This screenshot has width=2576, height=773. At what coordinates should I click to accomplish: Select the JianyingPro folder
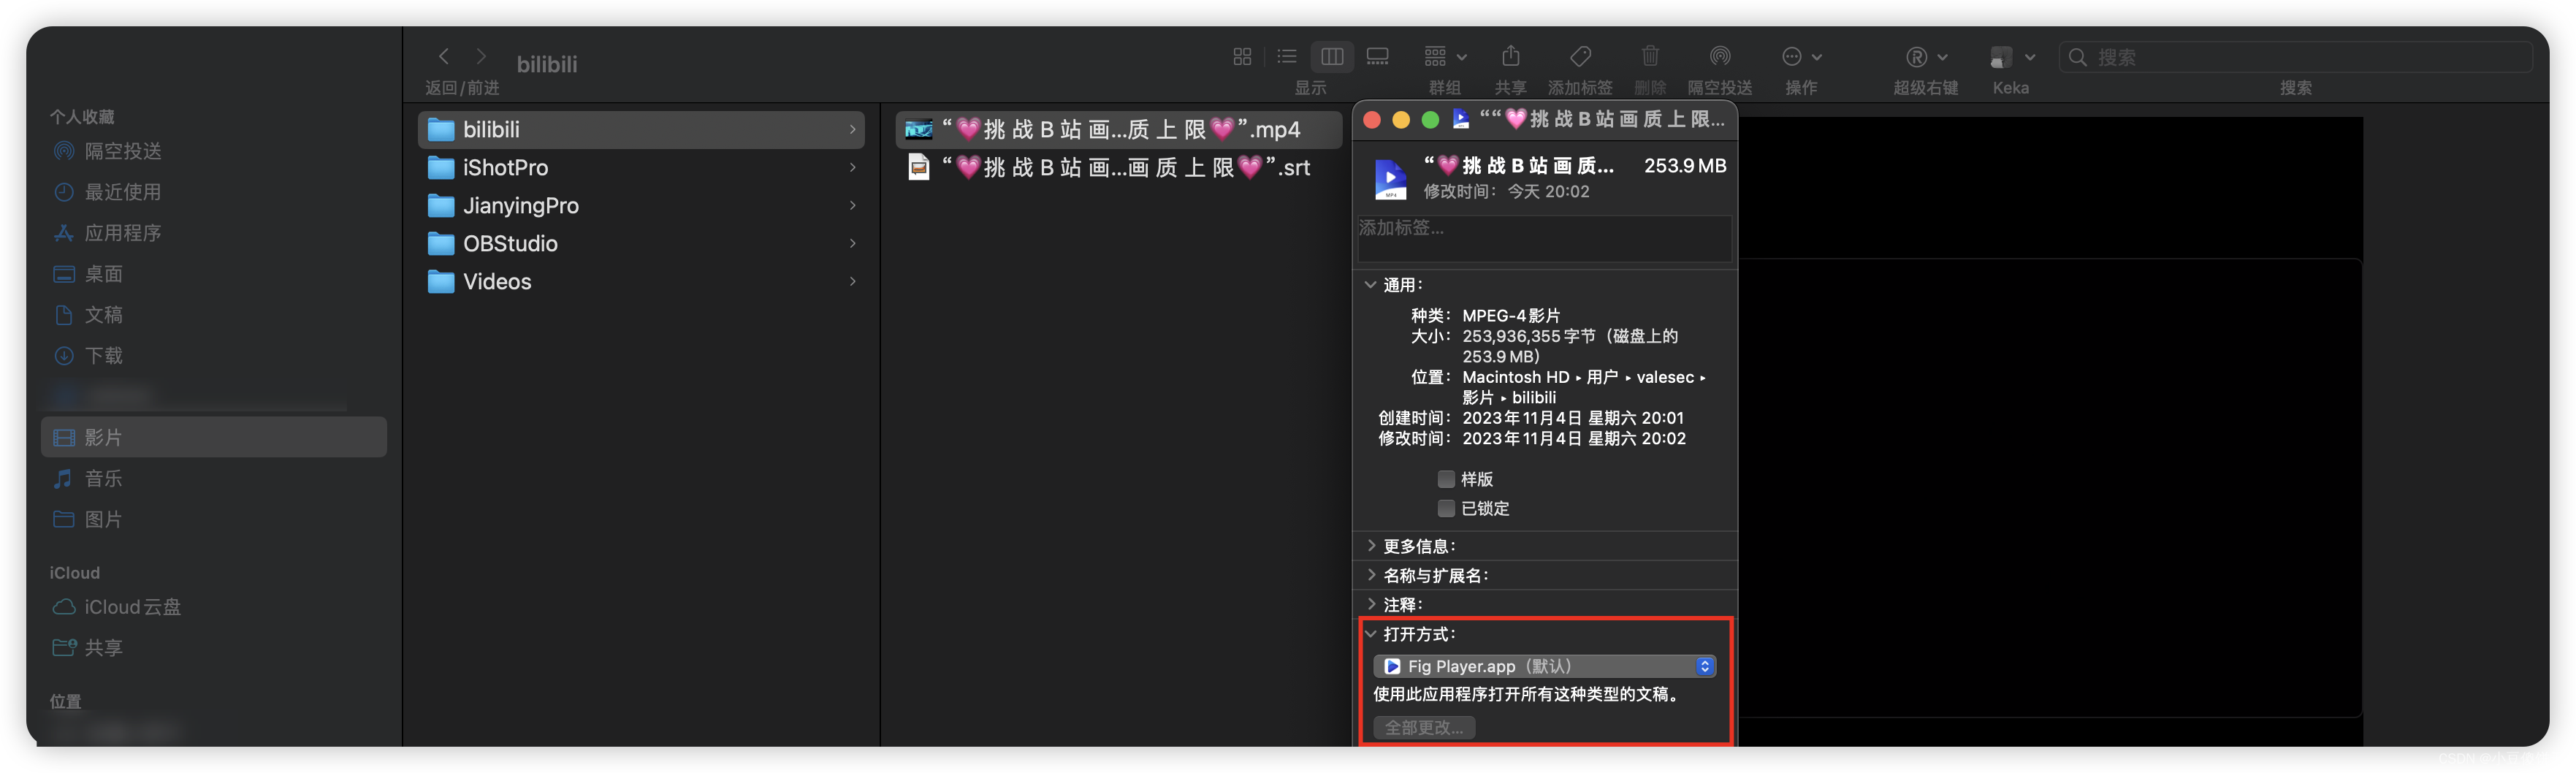click(641, 206)
